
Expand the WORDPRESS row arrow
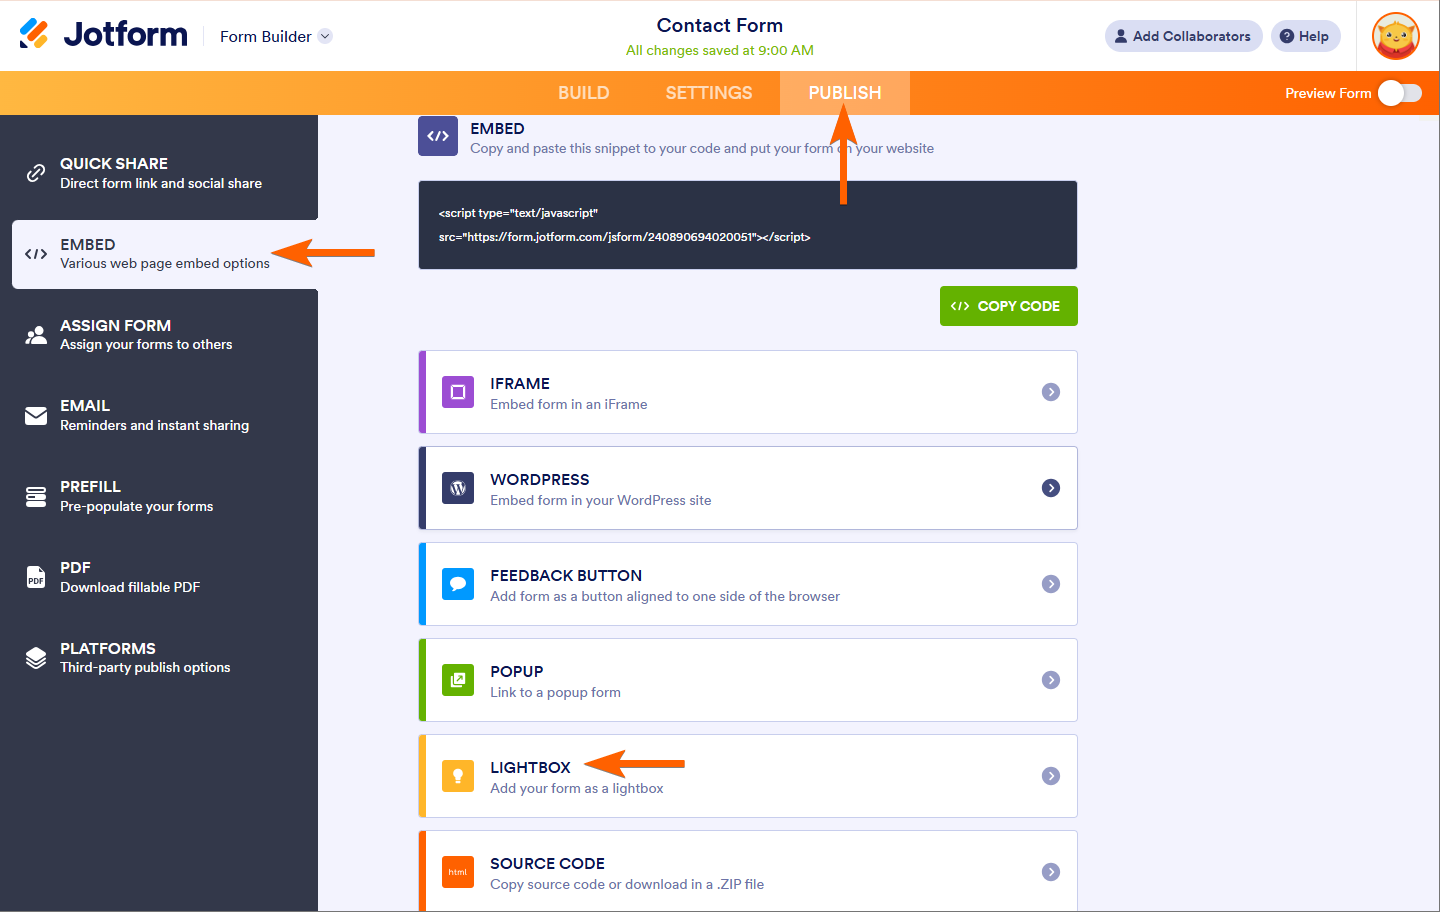click(x=1051, y=488)
